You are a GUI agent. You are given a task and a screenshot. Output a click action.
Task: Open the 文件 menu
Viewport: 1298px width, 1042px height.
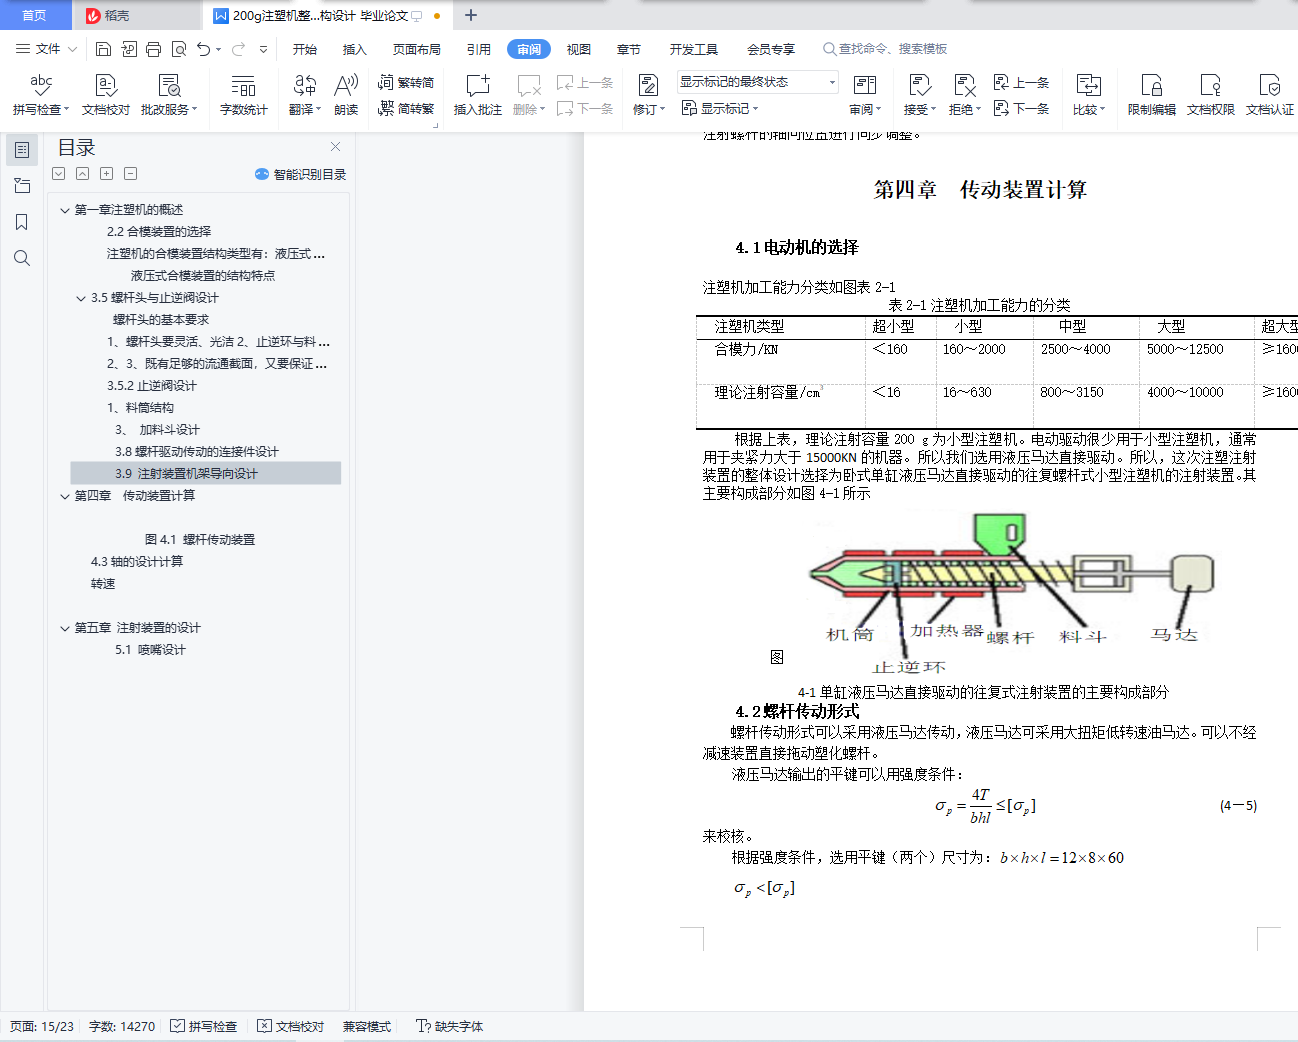[x=46, y=49]
